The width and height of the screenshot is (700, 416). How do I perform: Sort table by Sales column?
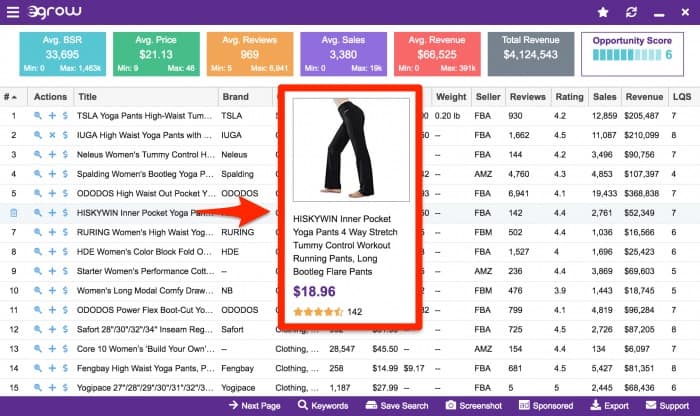click(x=604, y=97)
